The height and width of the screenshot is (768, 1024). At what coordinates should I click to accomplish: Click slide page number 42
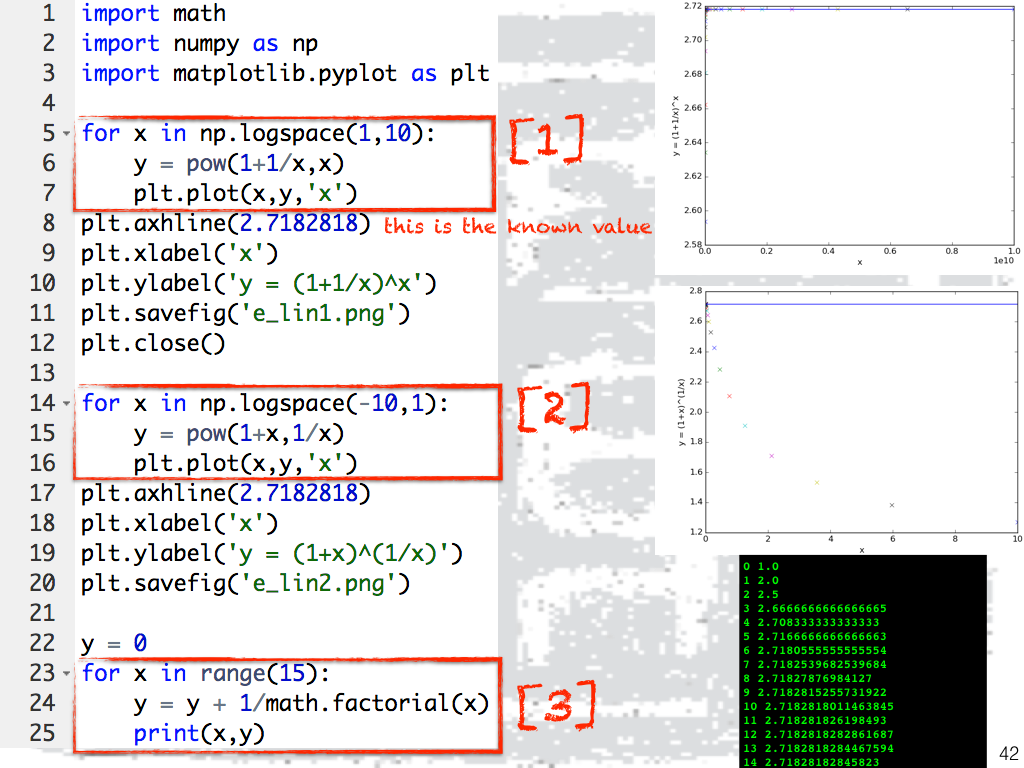pos(1008,753)
